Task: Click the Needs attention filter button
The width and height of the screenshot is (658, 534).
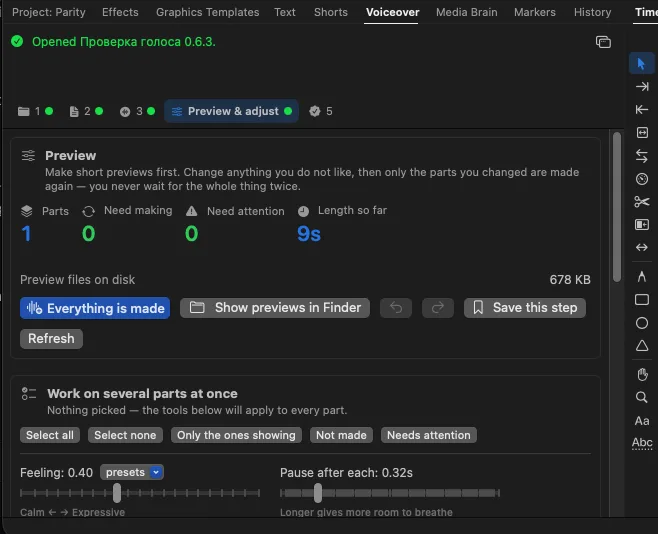Action: (428, 435)
